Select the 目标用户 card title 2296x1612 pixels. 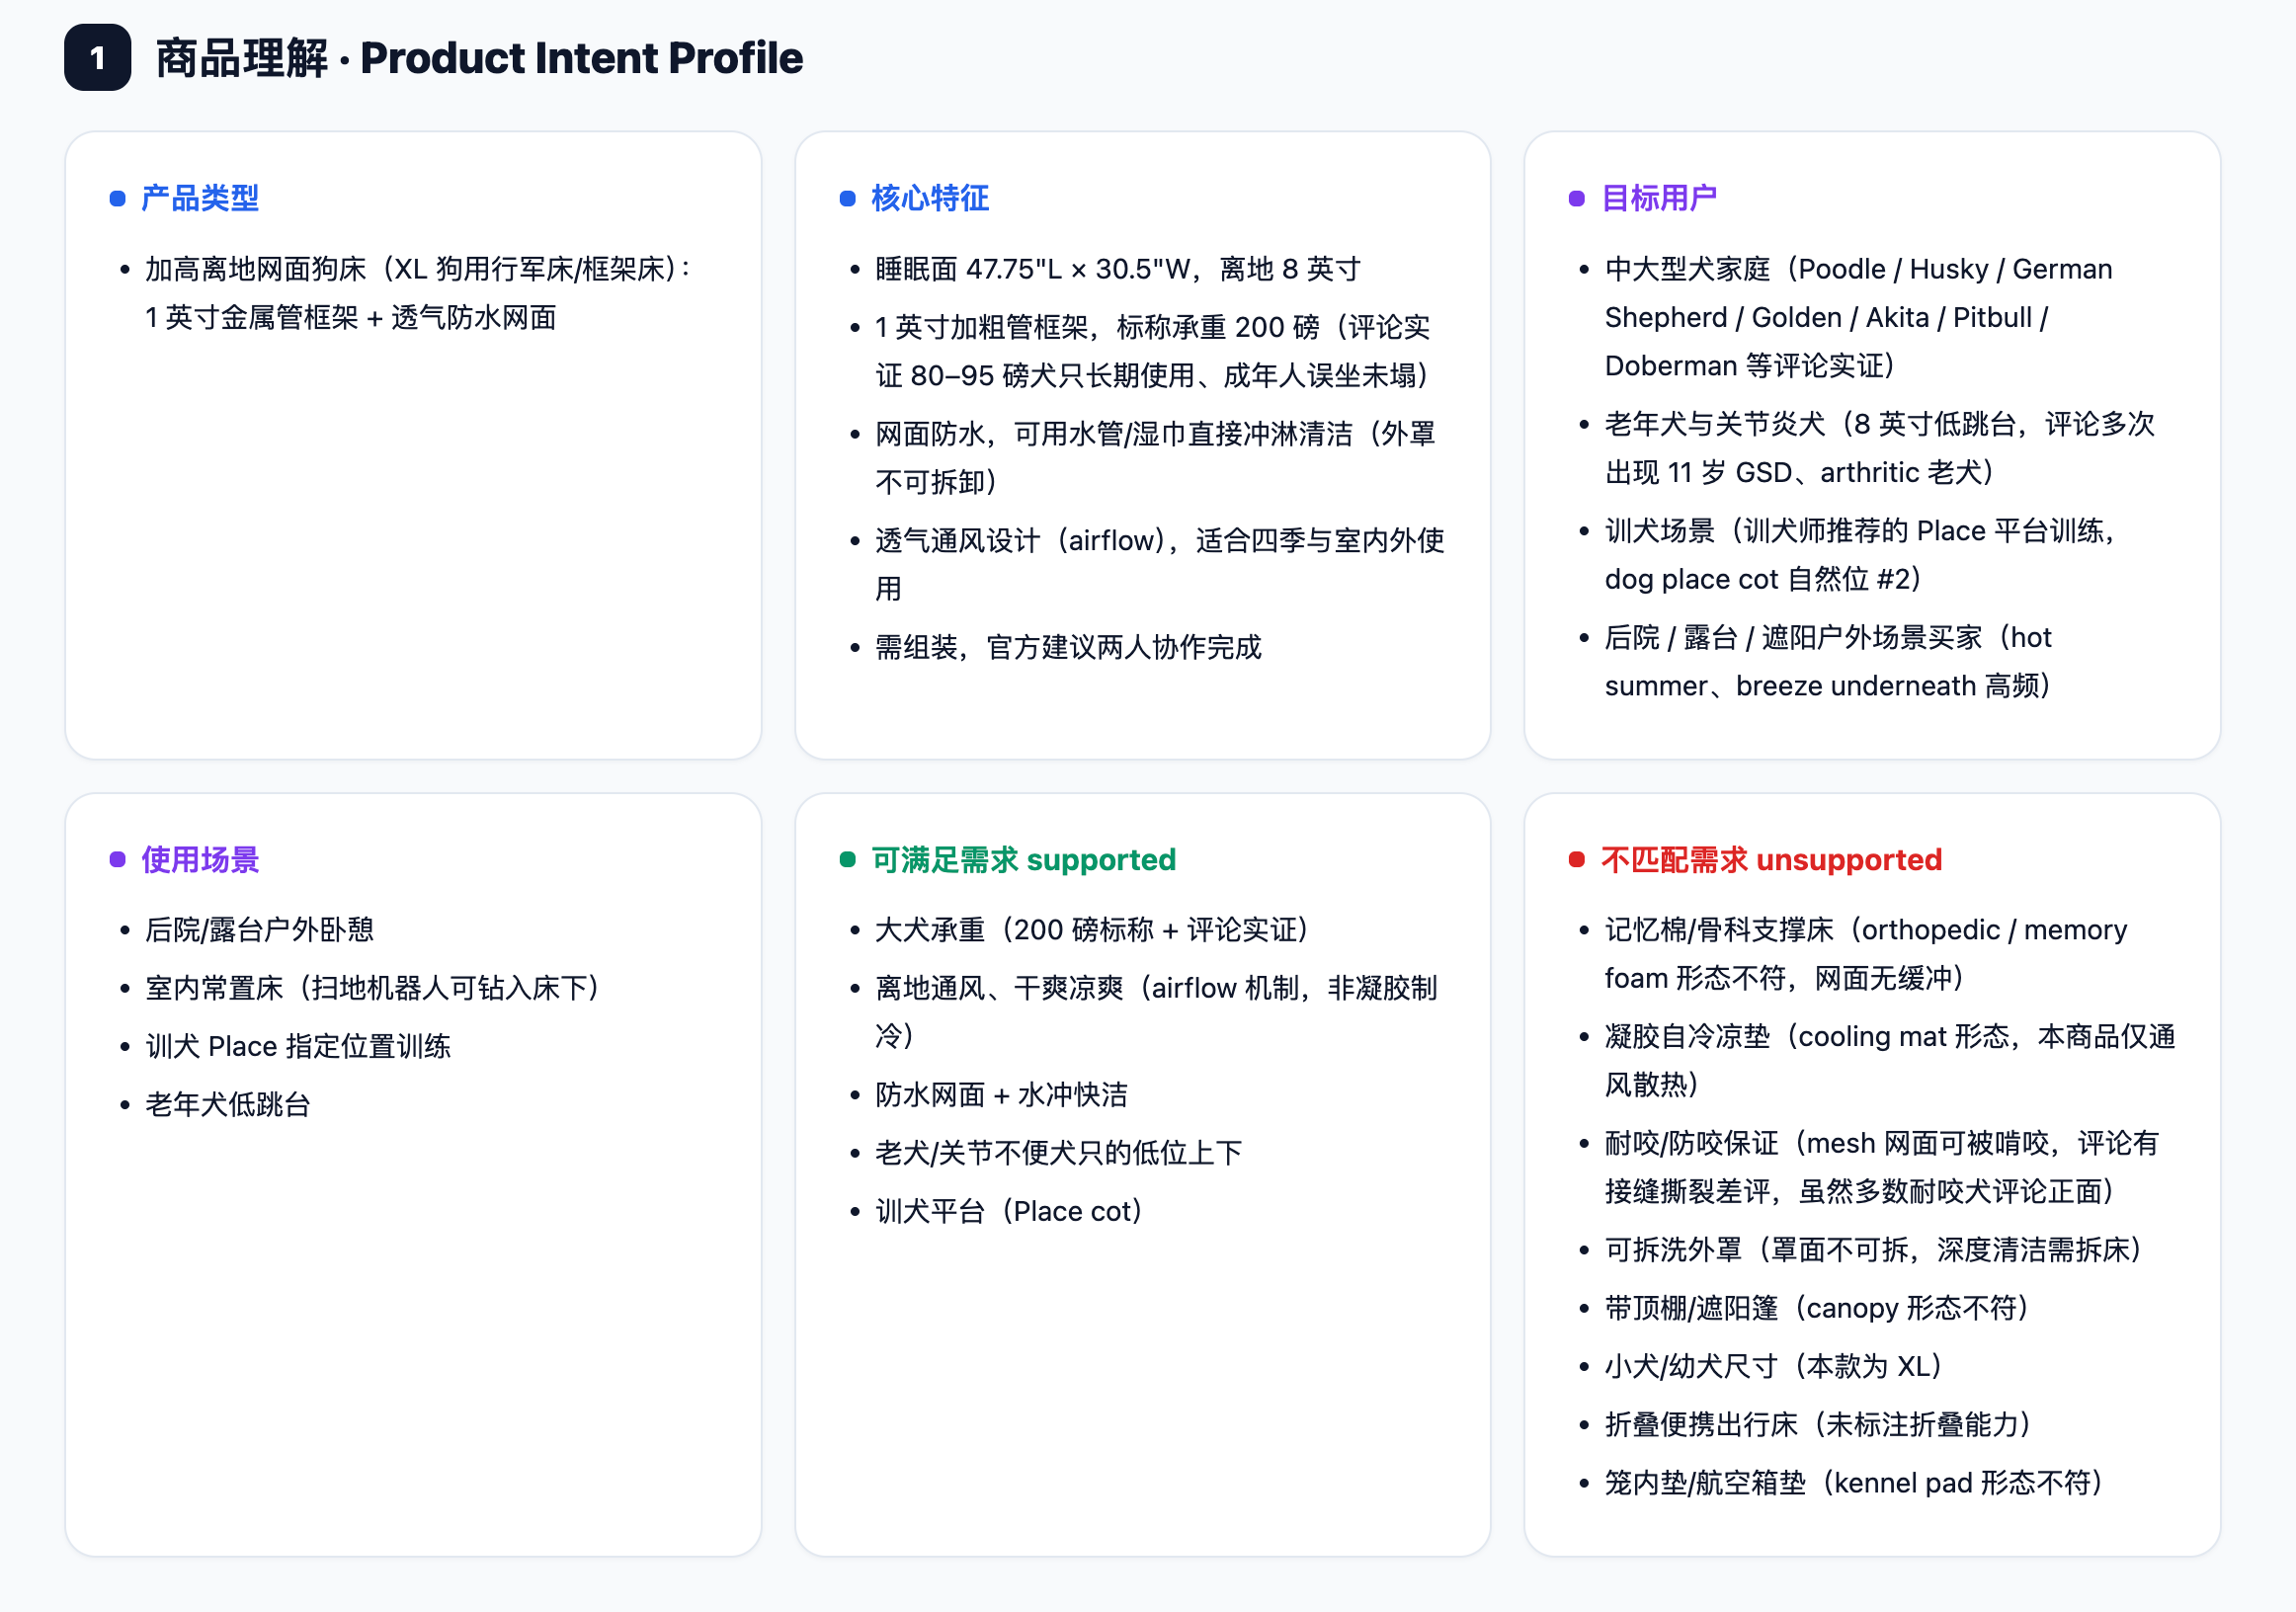coord(1658,198)
